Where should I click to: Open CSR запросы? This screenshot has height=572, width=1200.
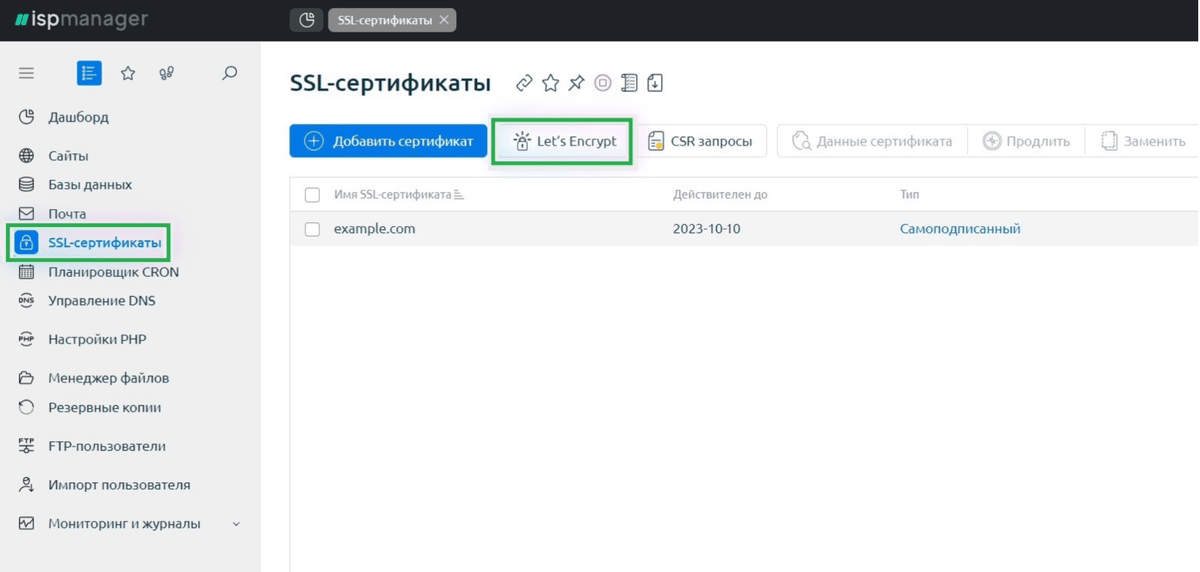click(x=700, y=141)
